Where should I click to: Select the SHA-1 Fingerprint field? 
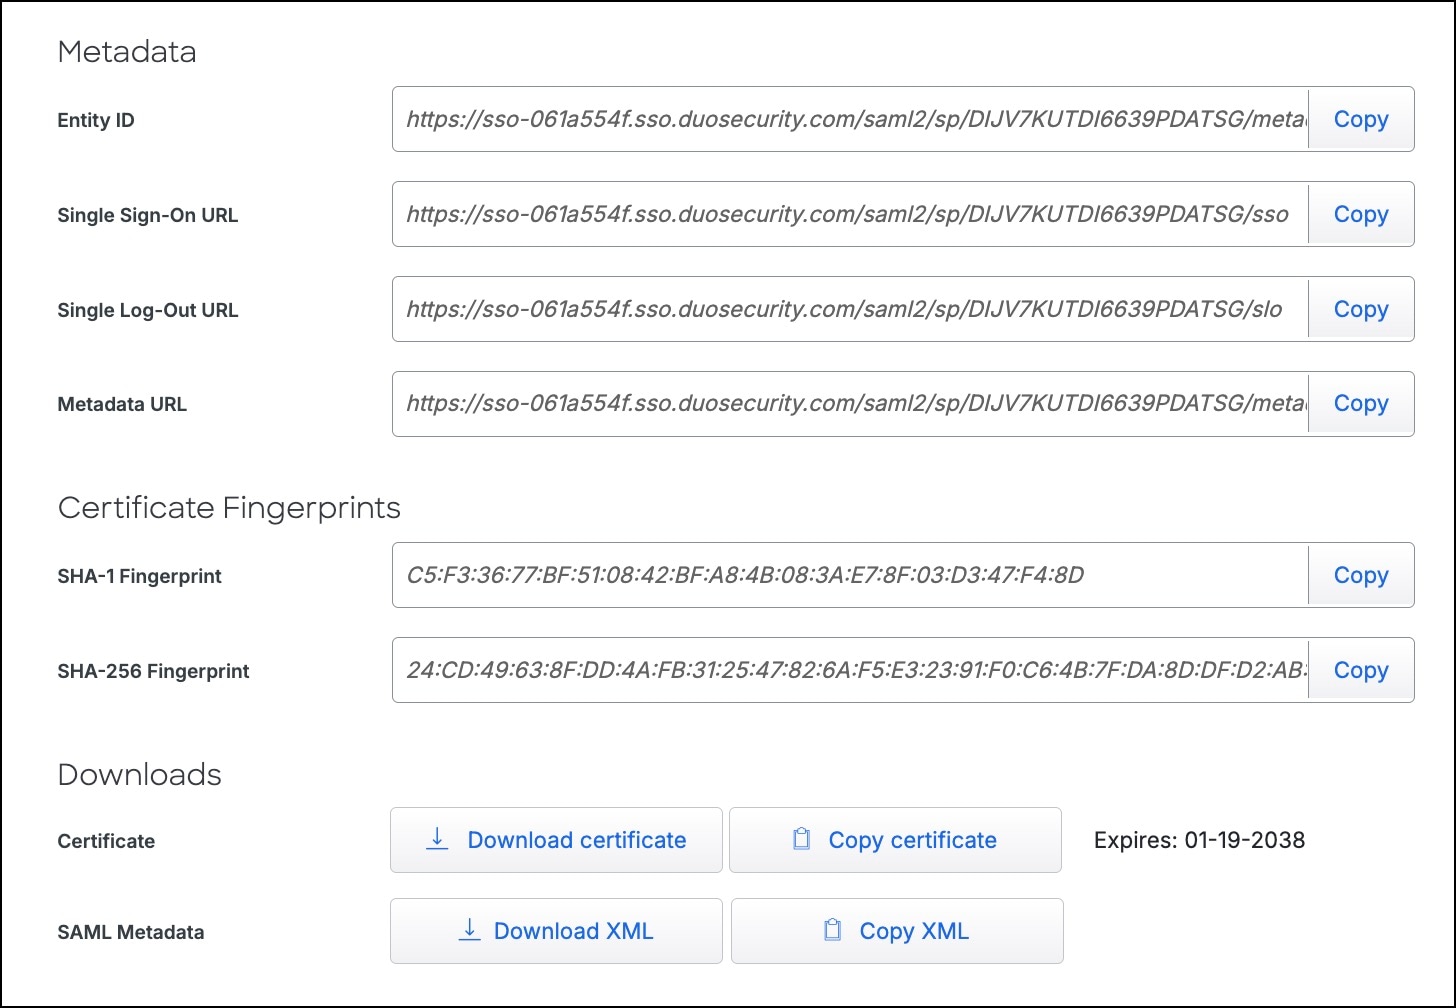click(x=850, y=575)
